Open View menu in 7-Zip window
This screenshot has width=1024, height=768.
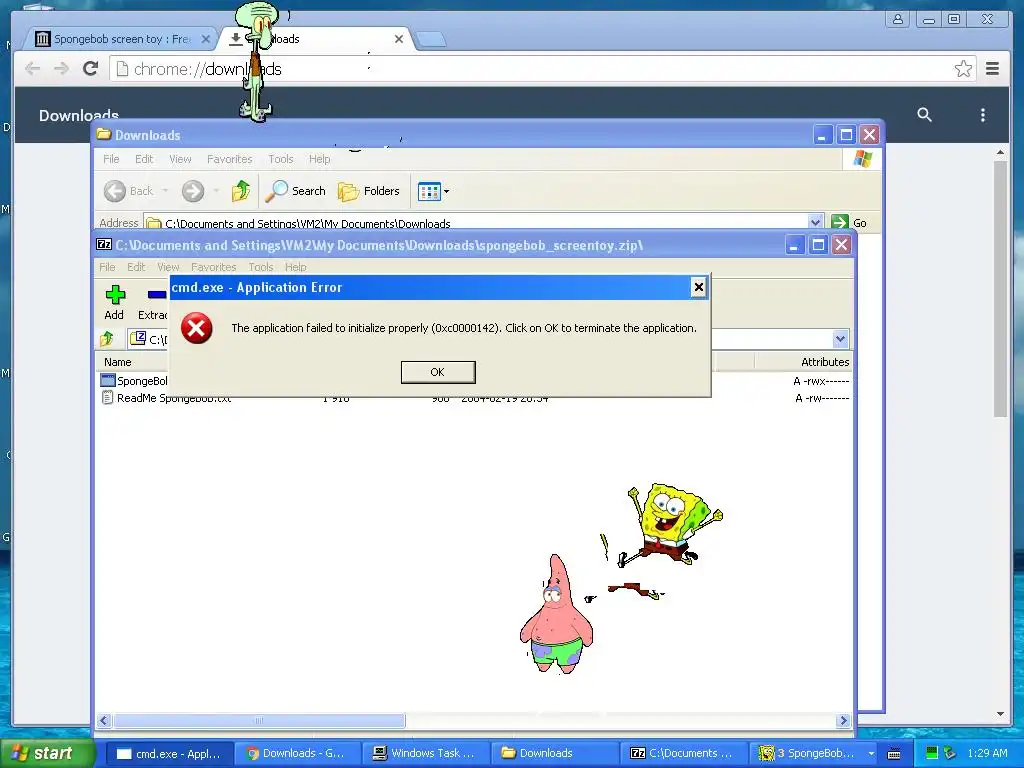(168, 267)
